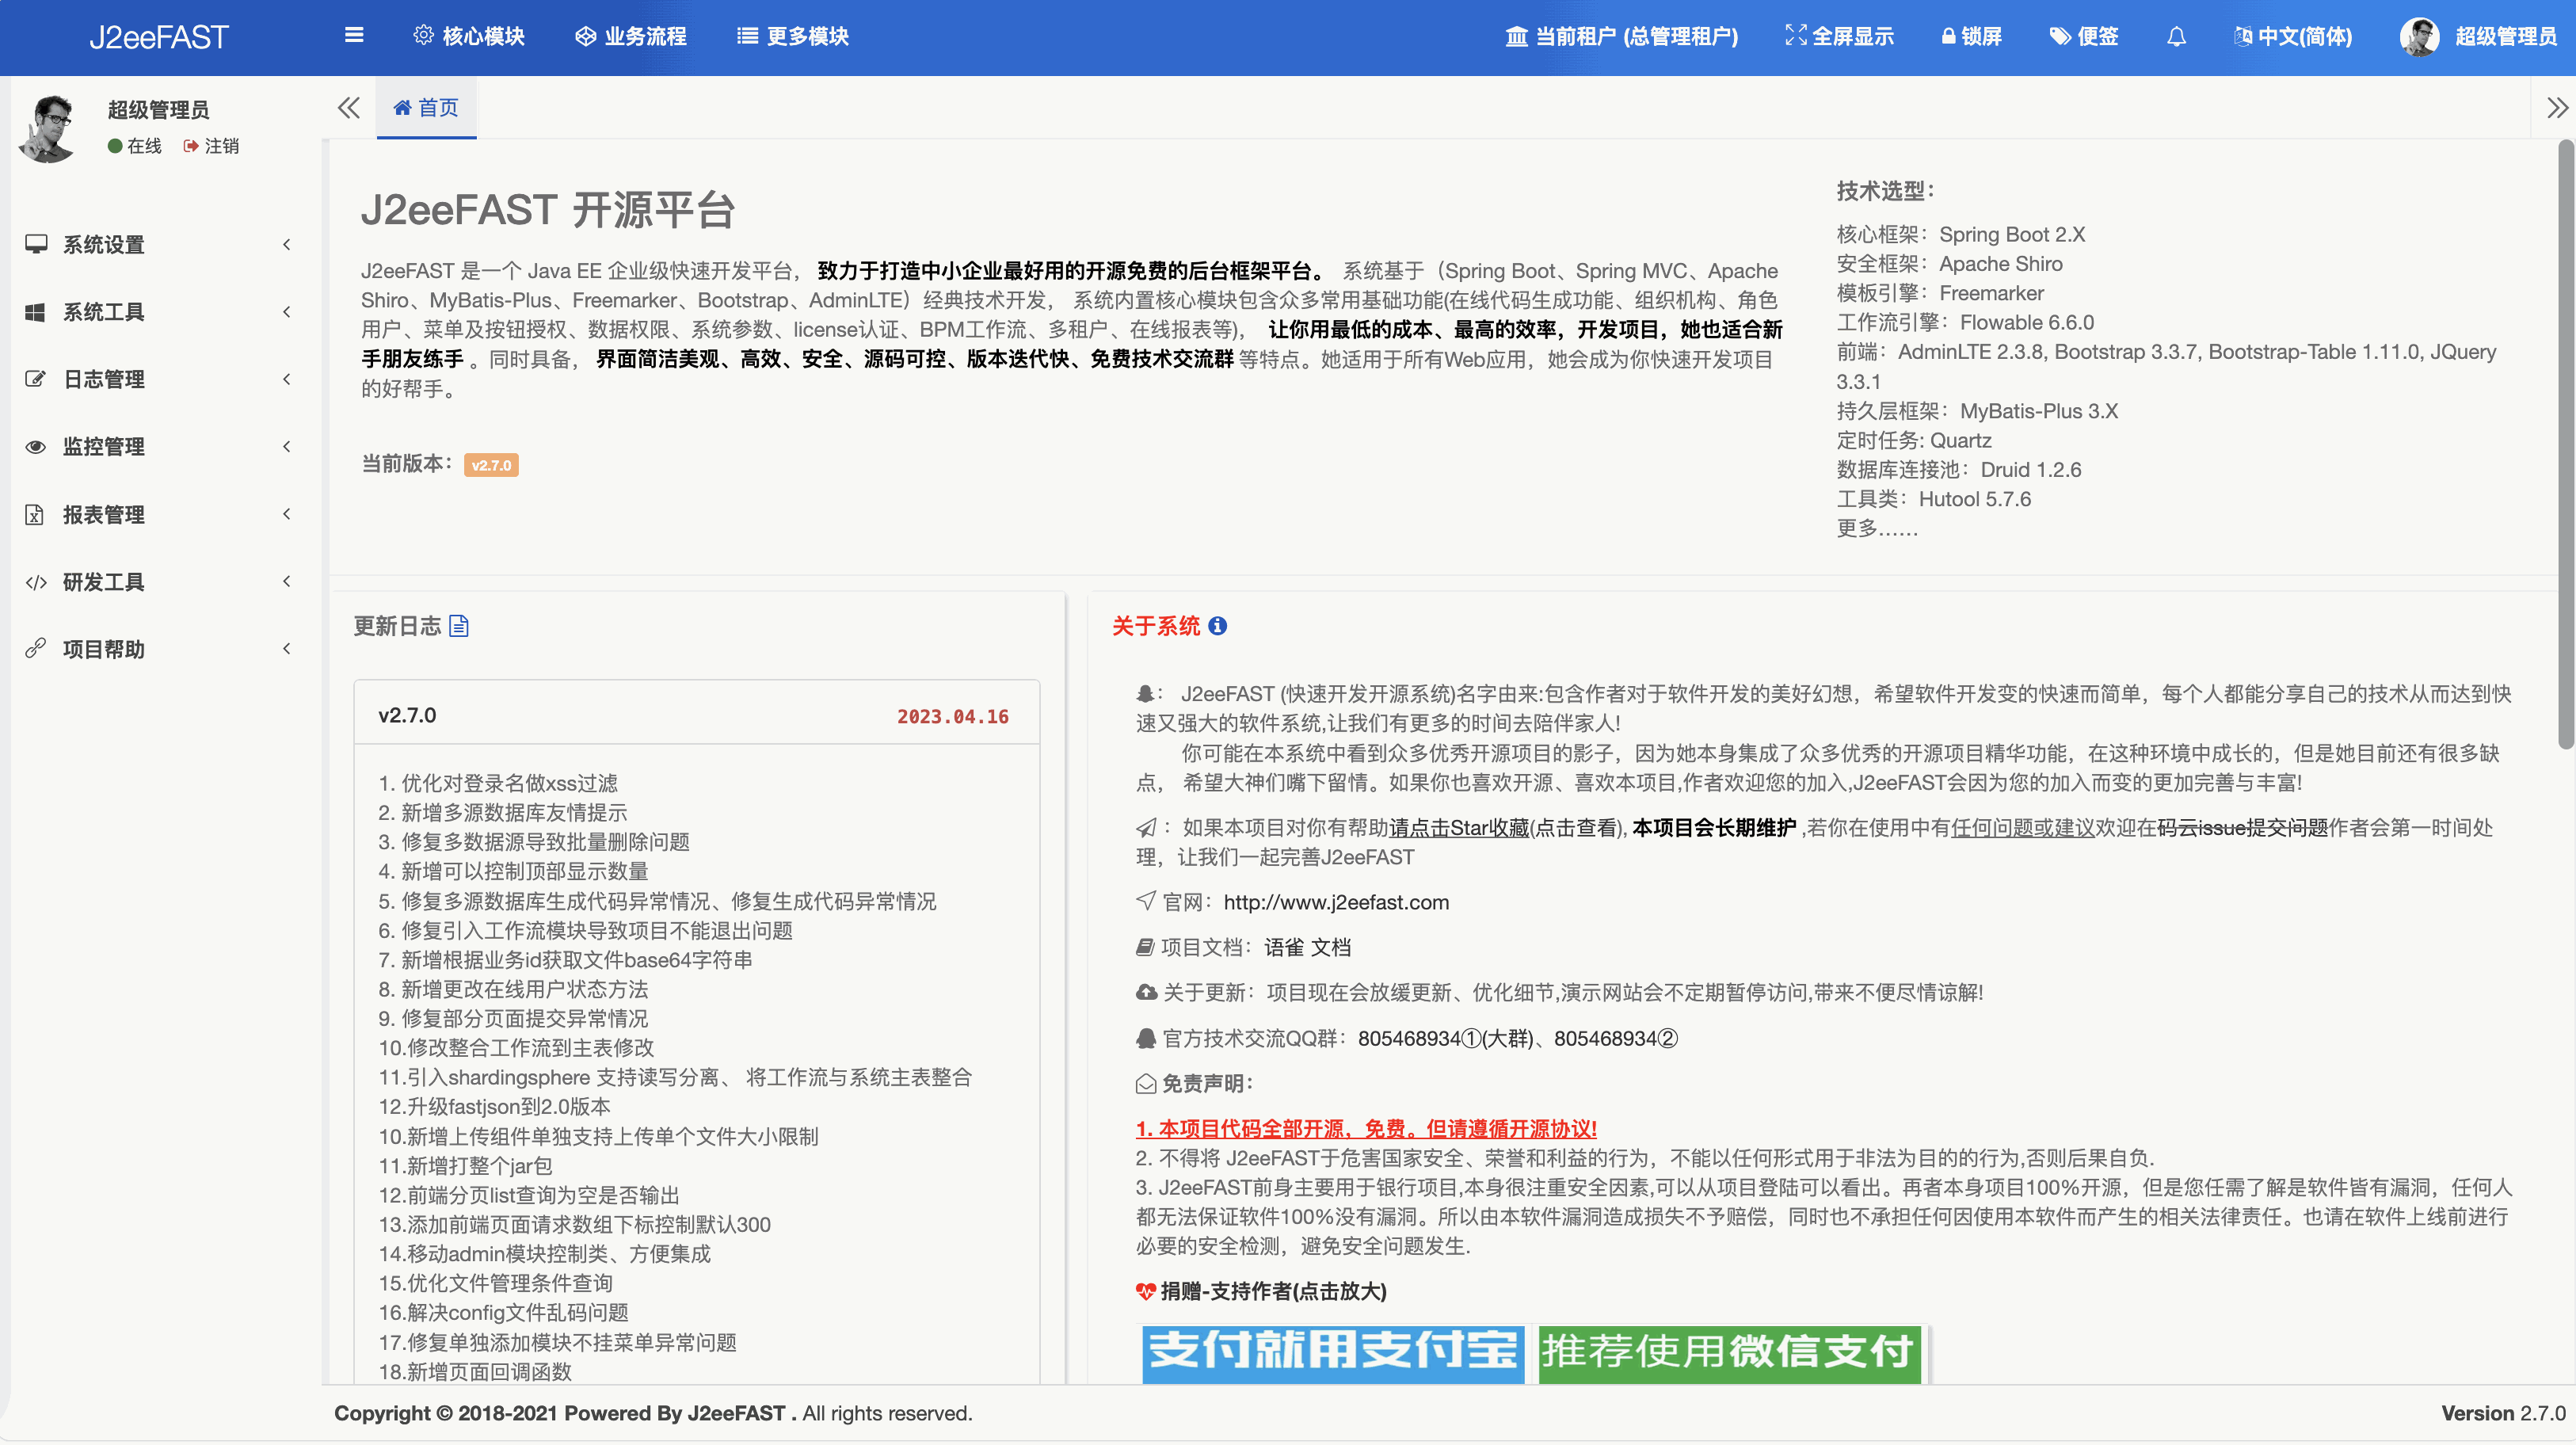Open the 更新日志 document icon
Screen dimensions: 2576x1445
pos(459,626)
